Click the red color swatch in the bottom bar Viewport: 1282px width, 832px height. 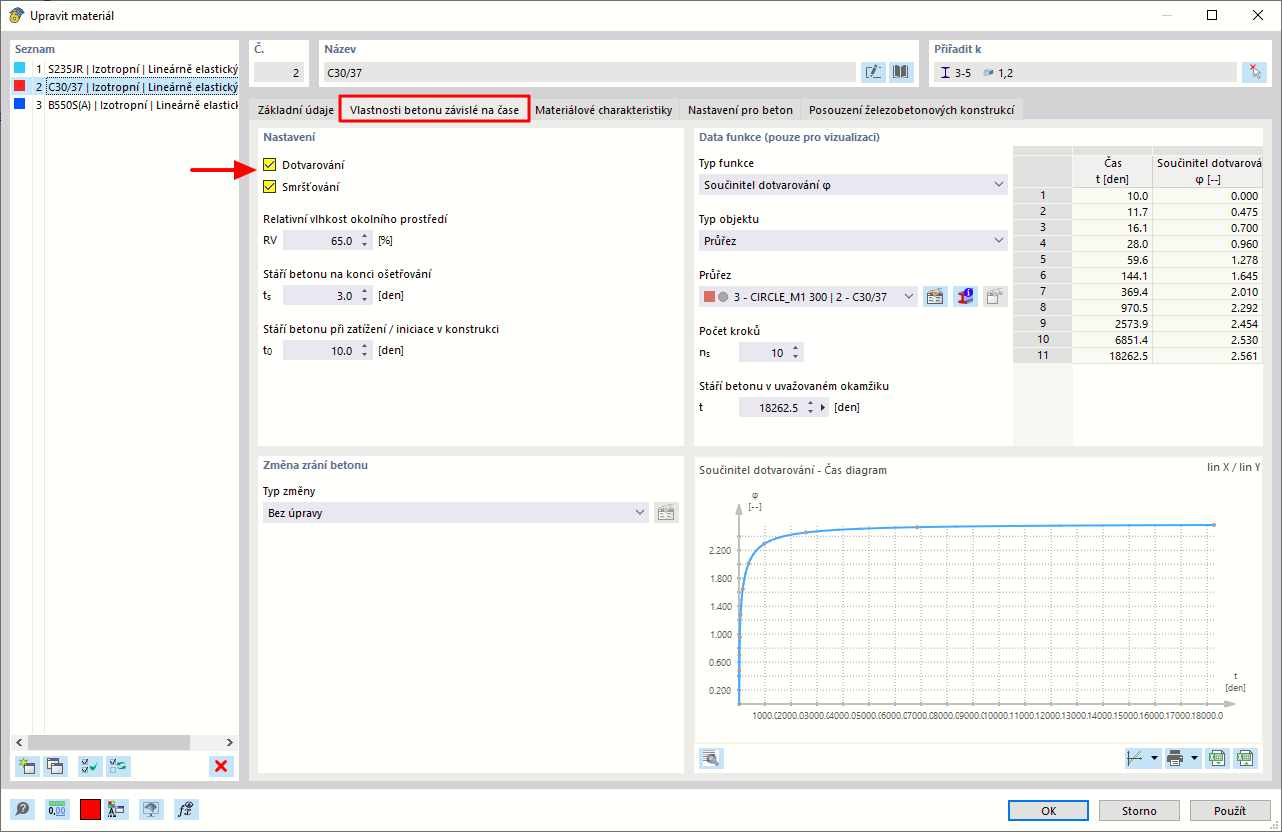tap(90, 810)
